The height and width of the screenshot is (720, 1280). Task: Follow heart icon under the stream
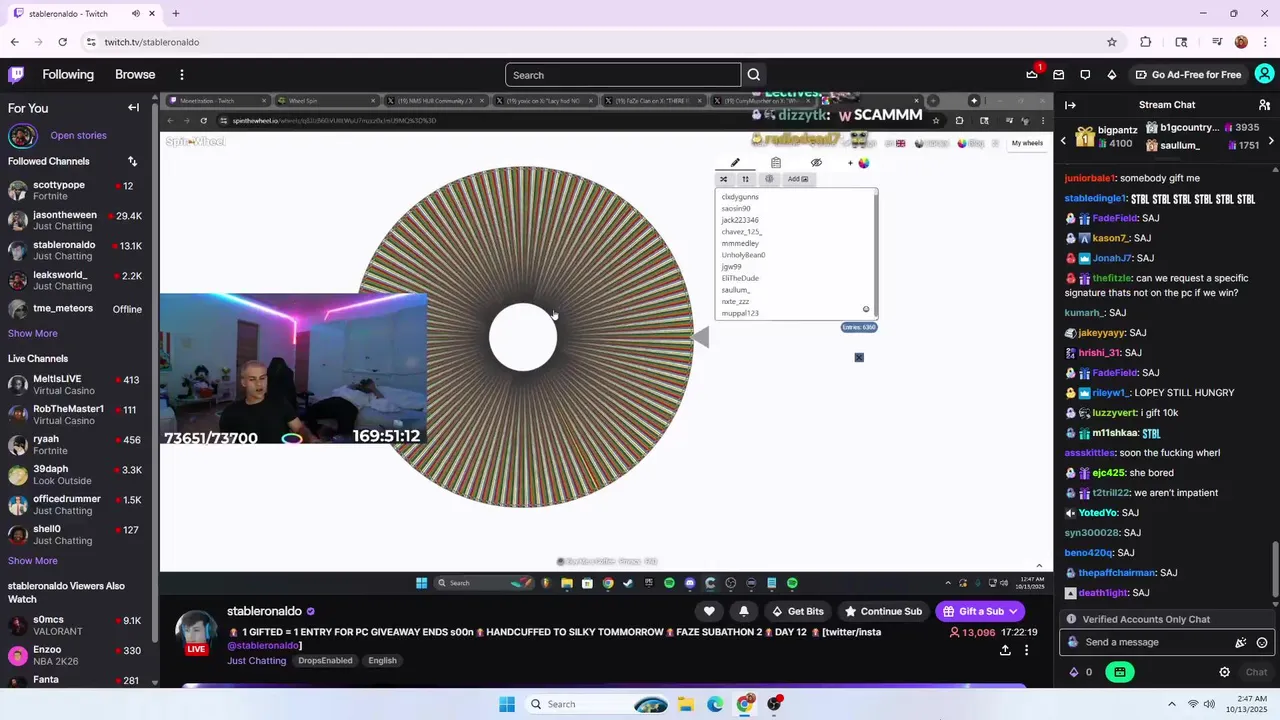coord(709,611)
